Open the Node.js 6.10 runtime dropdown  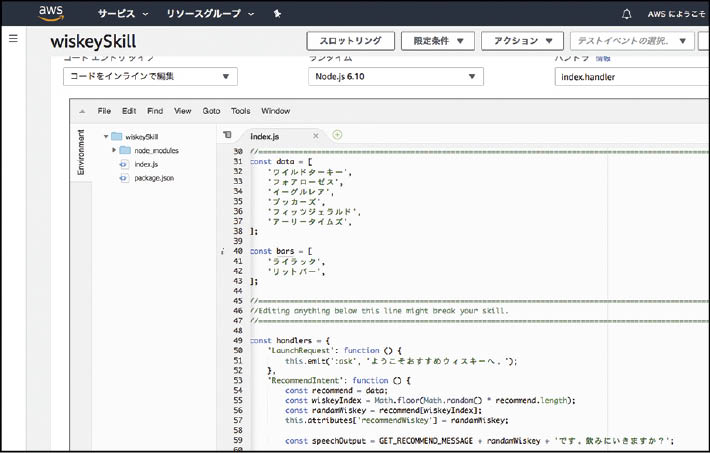coord(396,76)
